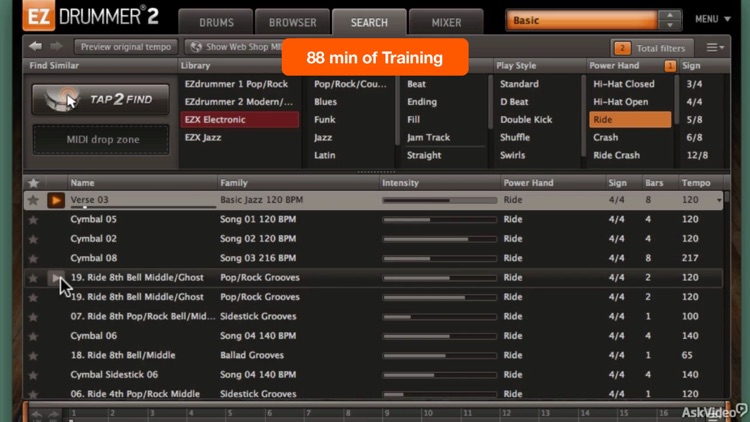Go back with the left arrow icon
Image resolution: width=750 pixels, height=422 pixels.
(35, 46)
